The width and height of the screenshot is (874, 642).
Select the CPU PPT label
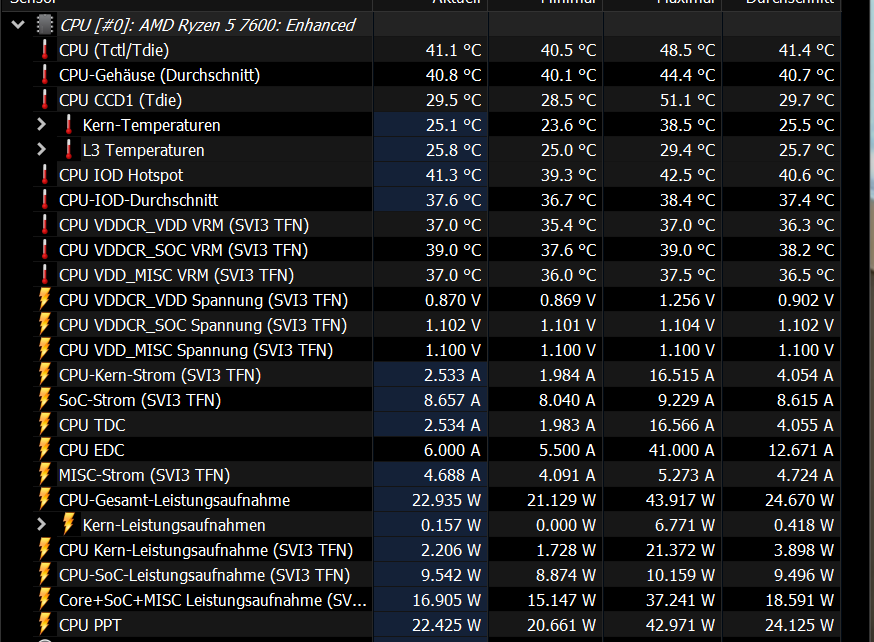[x=90, y=625]
